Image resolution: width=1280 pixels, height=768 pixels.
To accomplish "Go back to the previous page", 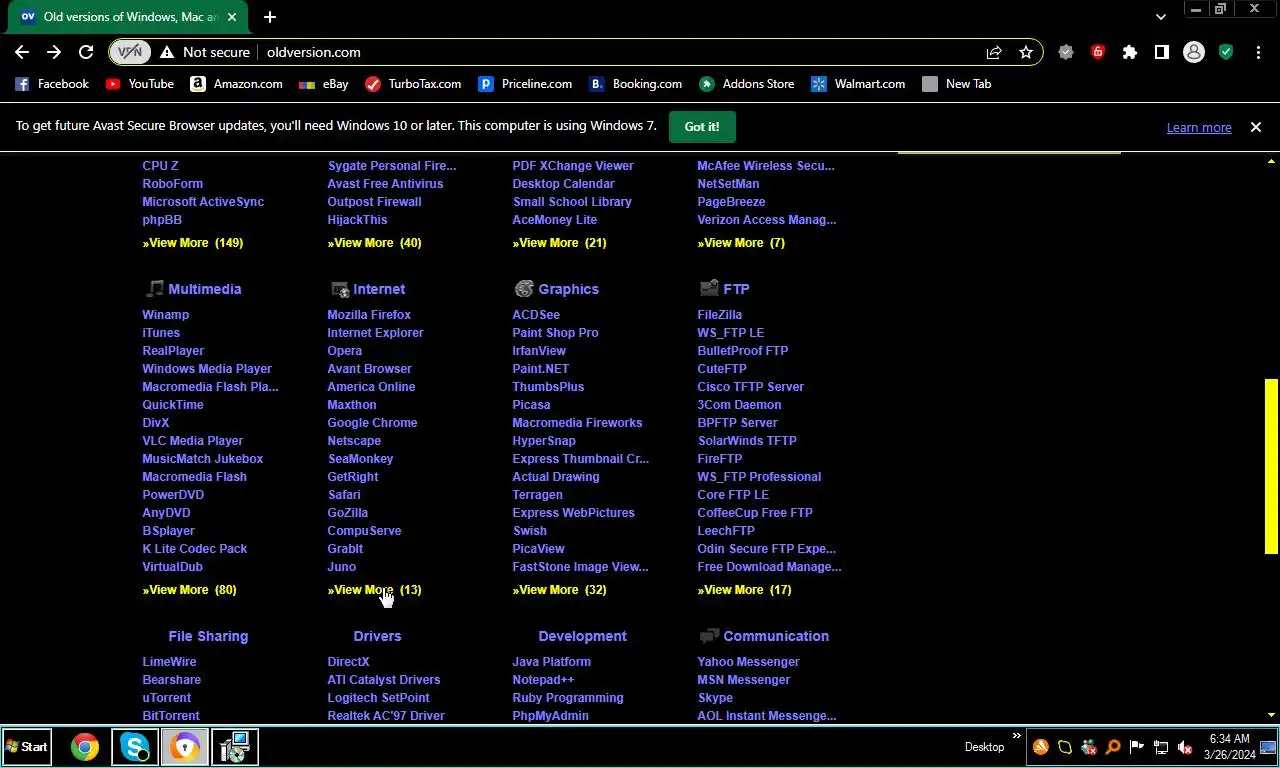I will (x=22, y=52).
